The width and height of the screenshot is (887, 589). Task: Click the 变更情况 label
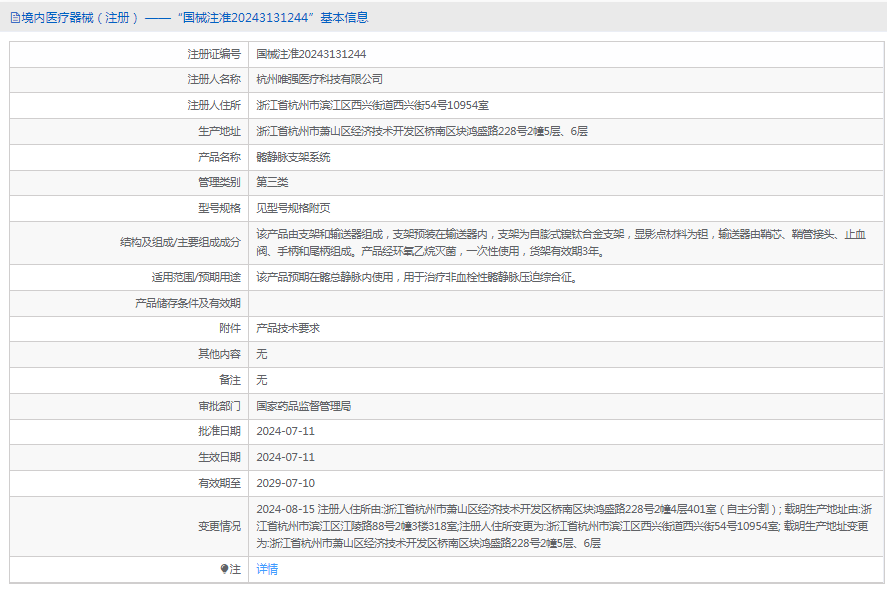(219, 526)
